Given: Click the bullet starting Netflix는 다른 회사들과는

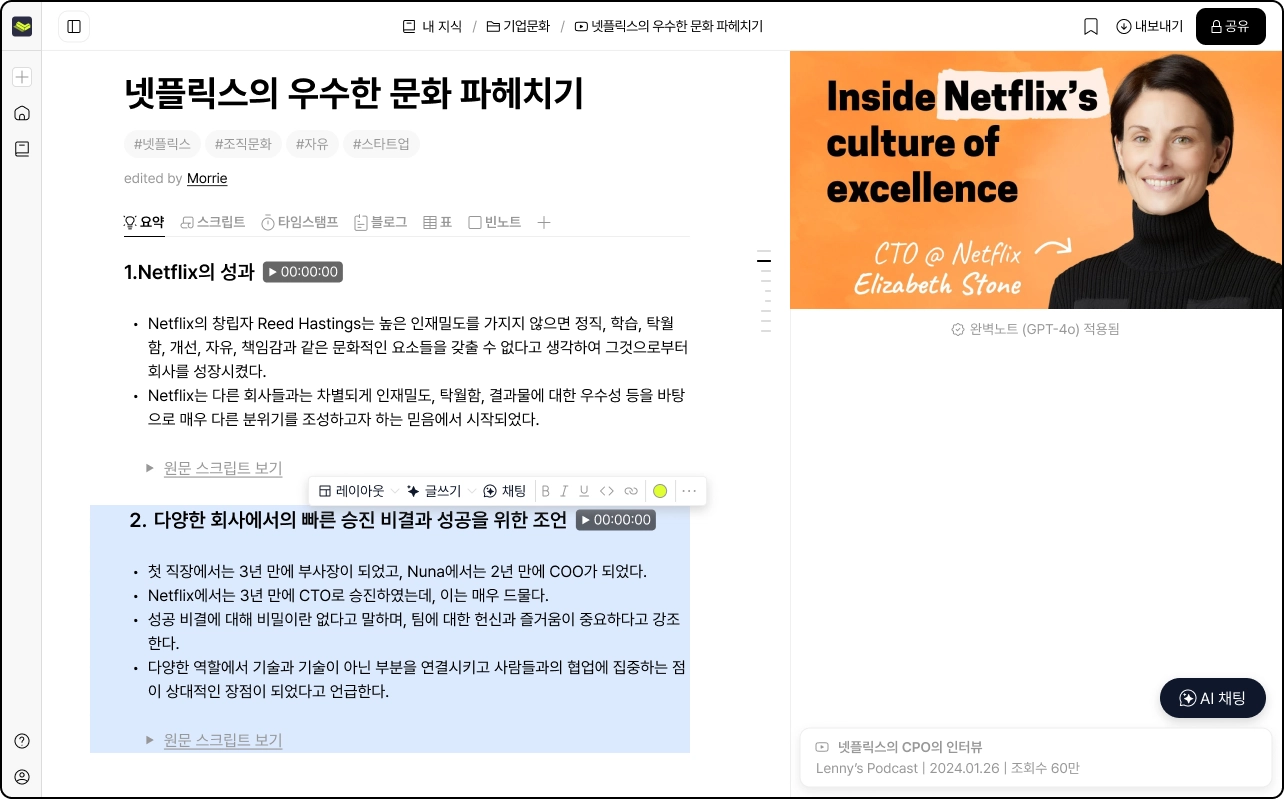Looking at the screenshot, I should coord(416,408).
